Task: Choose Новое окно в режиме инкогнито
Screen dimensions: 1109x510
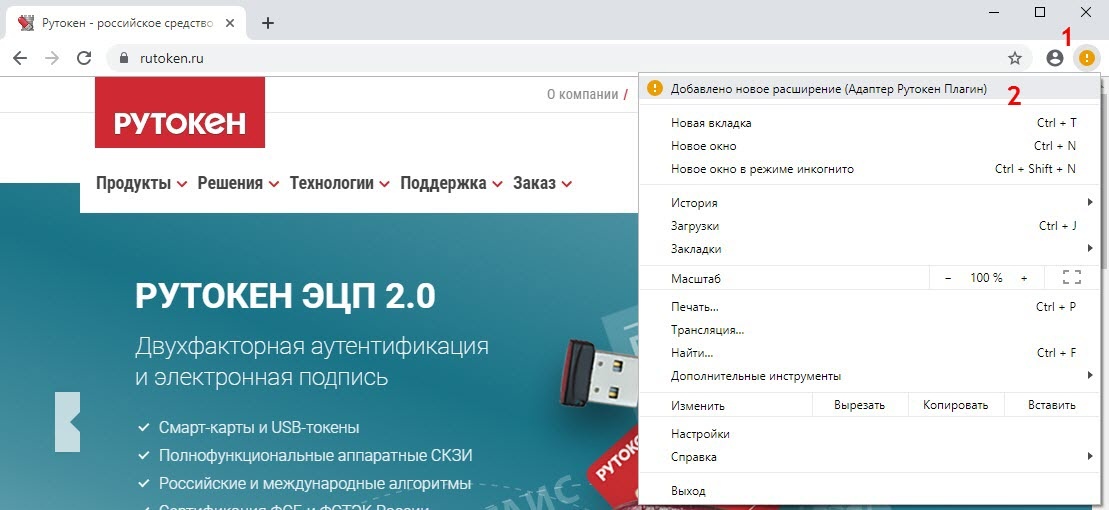Action: [x=870, y=169]
